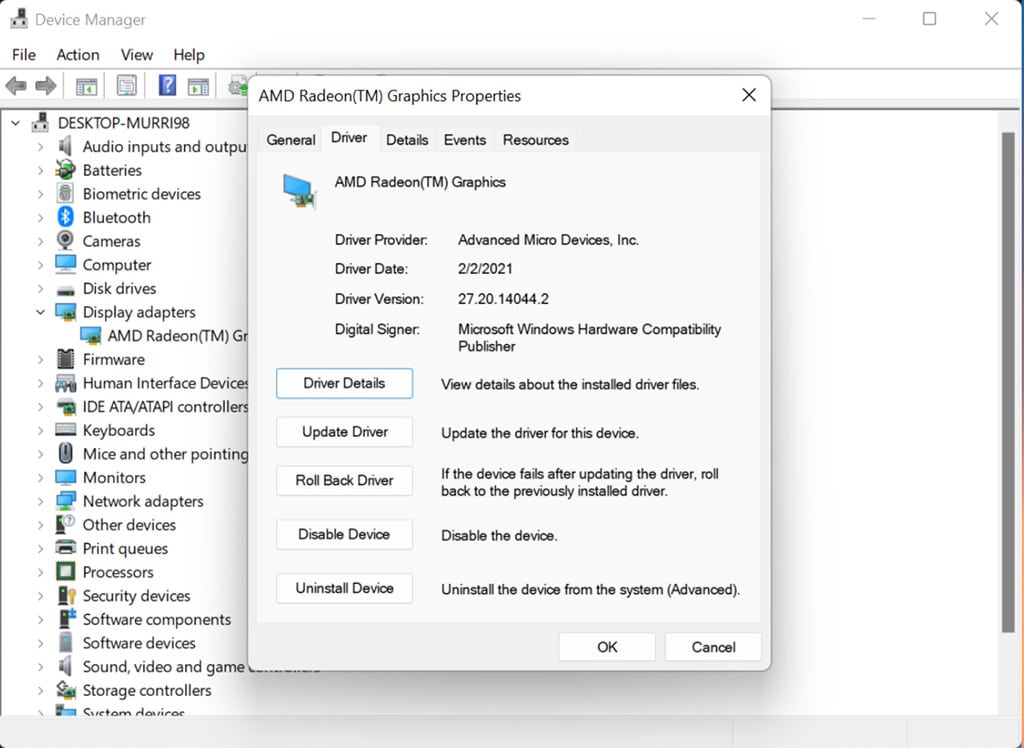Click the Batteries category icon
1024x748 pixels.
tap(66, 170)
